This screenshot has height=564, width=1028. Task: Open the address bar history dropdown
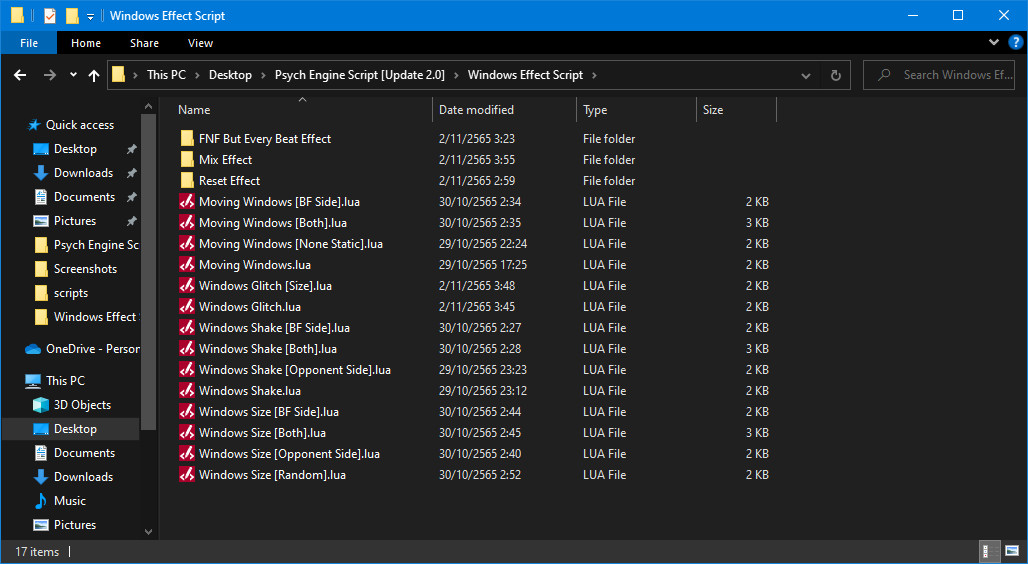coord(806,75)
